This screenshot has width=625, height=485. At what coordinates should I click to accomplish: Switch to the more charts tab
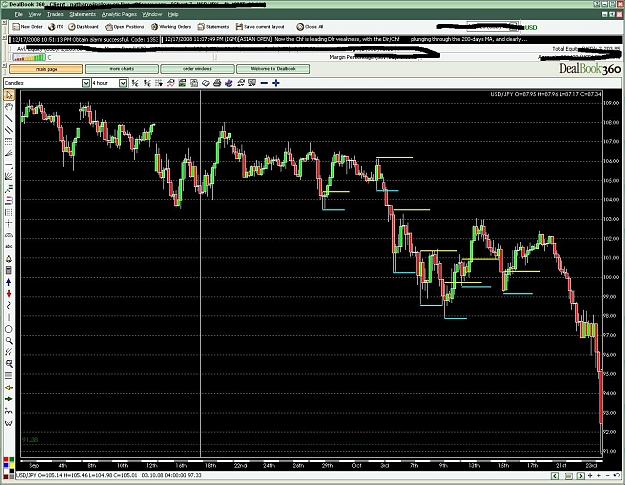(x=122, y=69)
